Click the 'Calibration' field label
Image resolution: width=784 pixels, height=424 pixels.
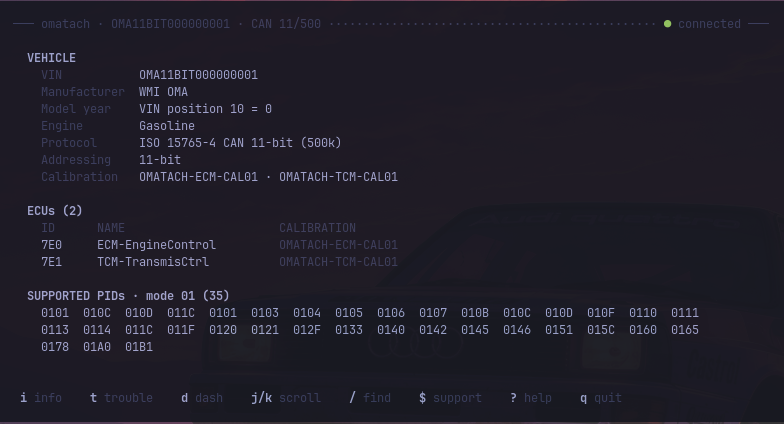pyautogui.click(x=80, y=177)
